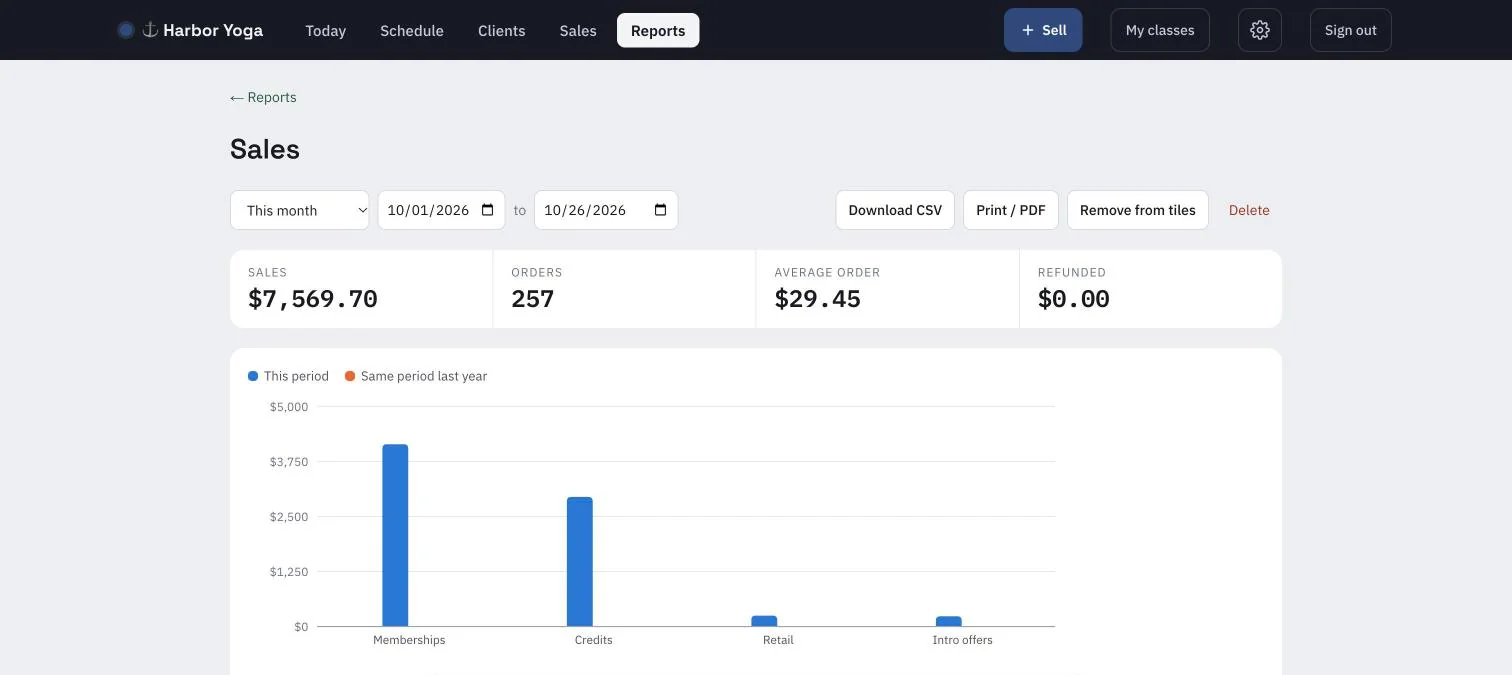Toggle the This period legend item
Screen dimensions: 1512x675
click(x=288, y=376)
